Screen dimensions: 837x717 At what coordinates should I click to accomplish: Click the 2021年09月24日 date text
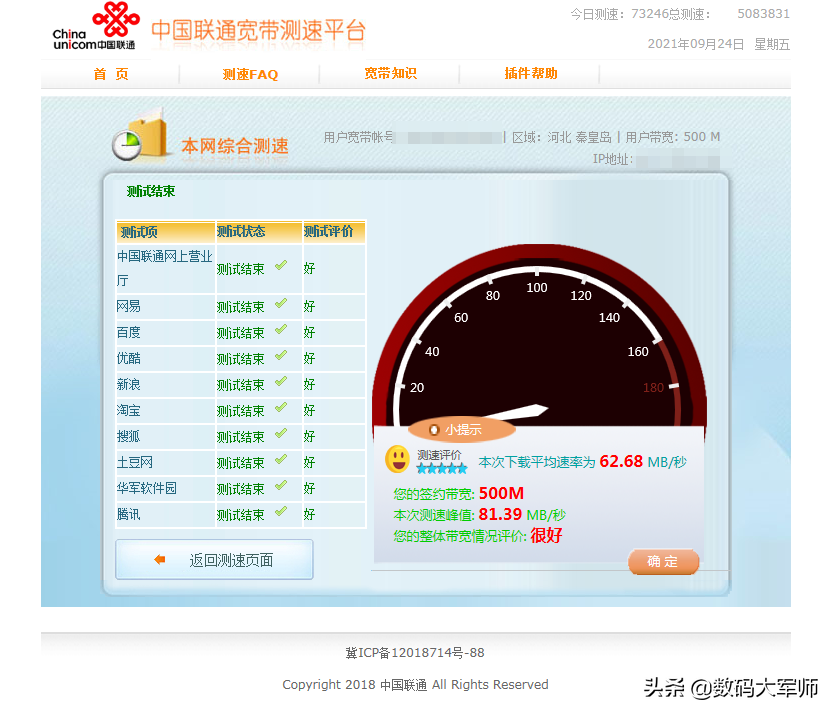click(x=696, y=44)
